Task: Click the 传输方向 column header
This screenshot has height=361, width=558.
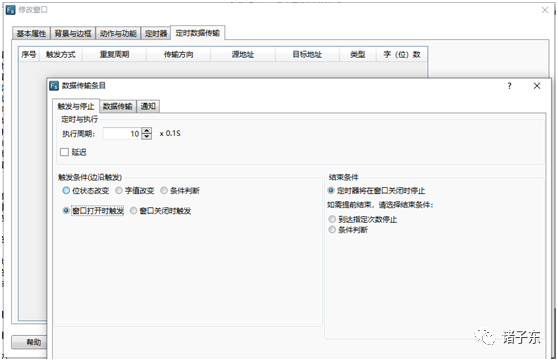Action: coord(178,54)
